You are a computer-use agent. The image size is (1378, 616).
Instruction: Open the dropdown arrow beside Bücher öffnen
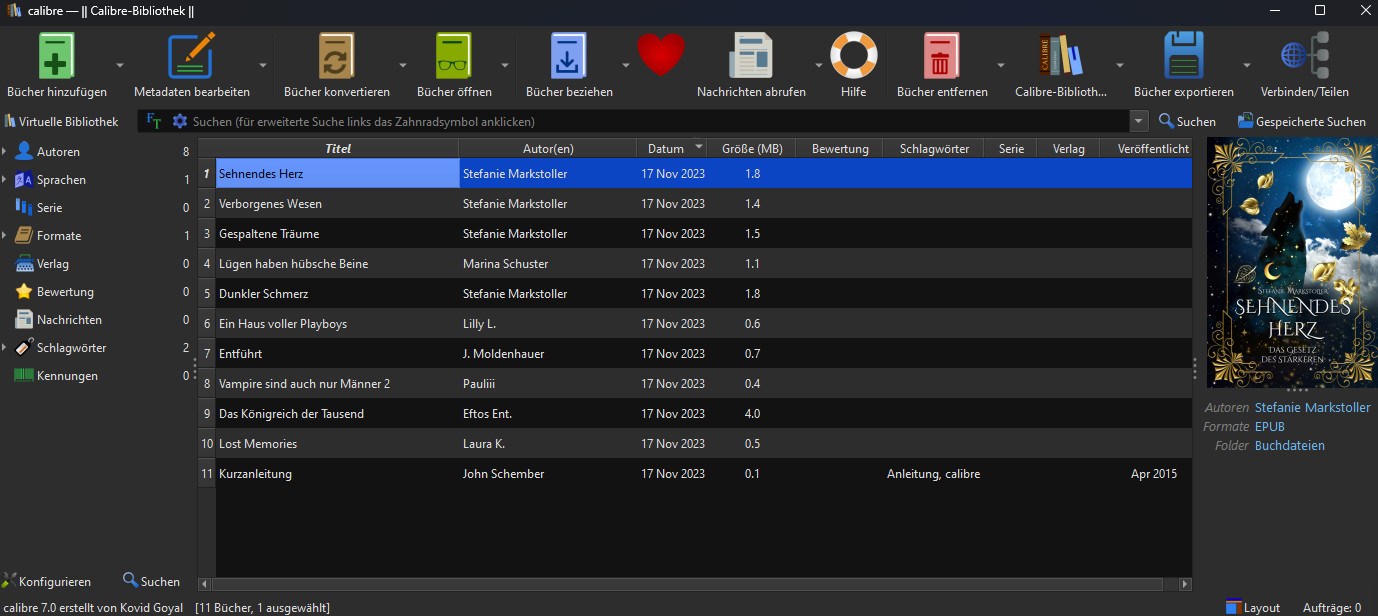[505, 65]
